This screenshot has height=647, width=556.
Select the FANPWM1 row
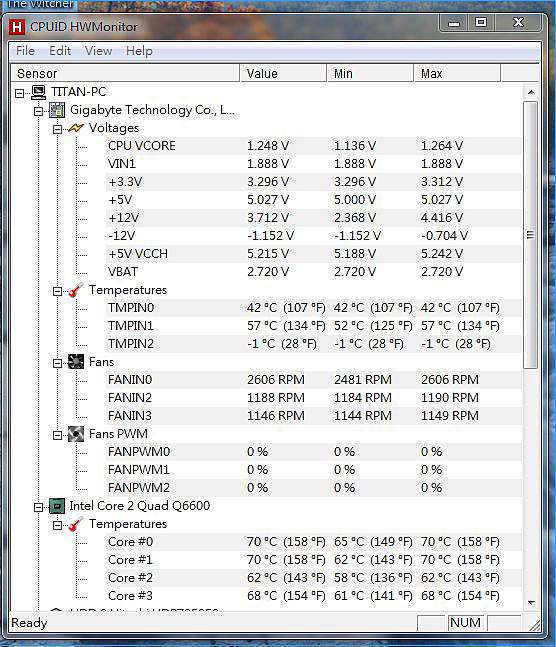coord(314,470)
